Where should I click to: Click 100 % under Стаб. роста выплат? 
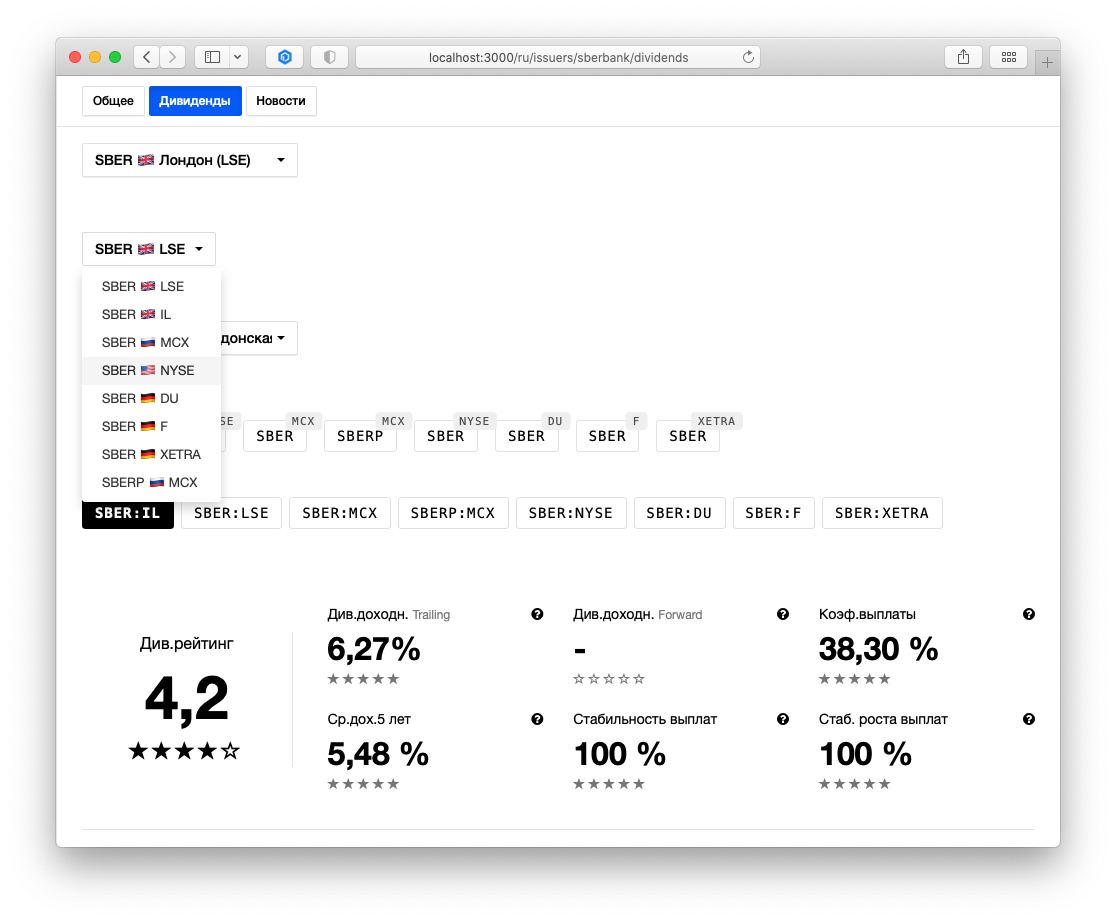[865, 754]
